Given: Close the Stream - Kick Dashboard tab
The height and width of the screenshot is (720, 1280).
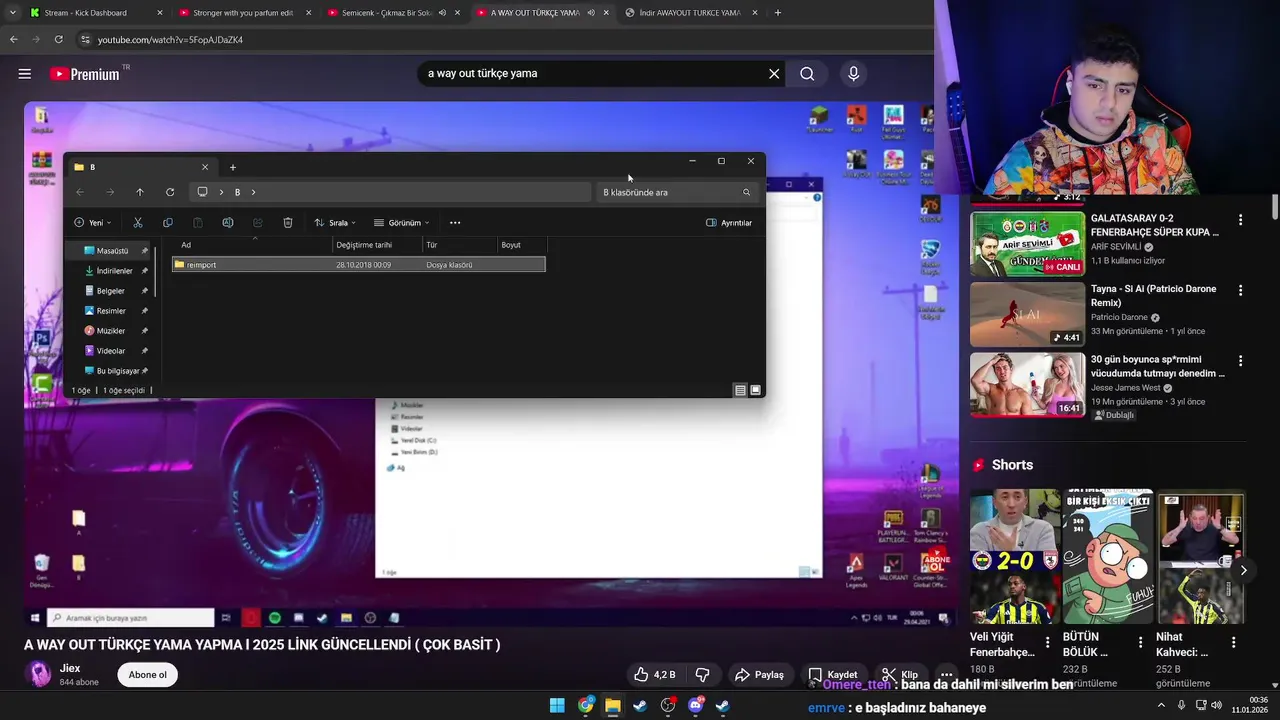Looking at the screenshot, I should coord(160,13).
